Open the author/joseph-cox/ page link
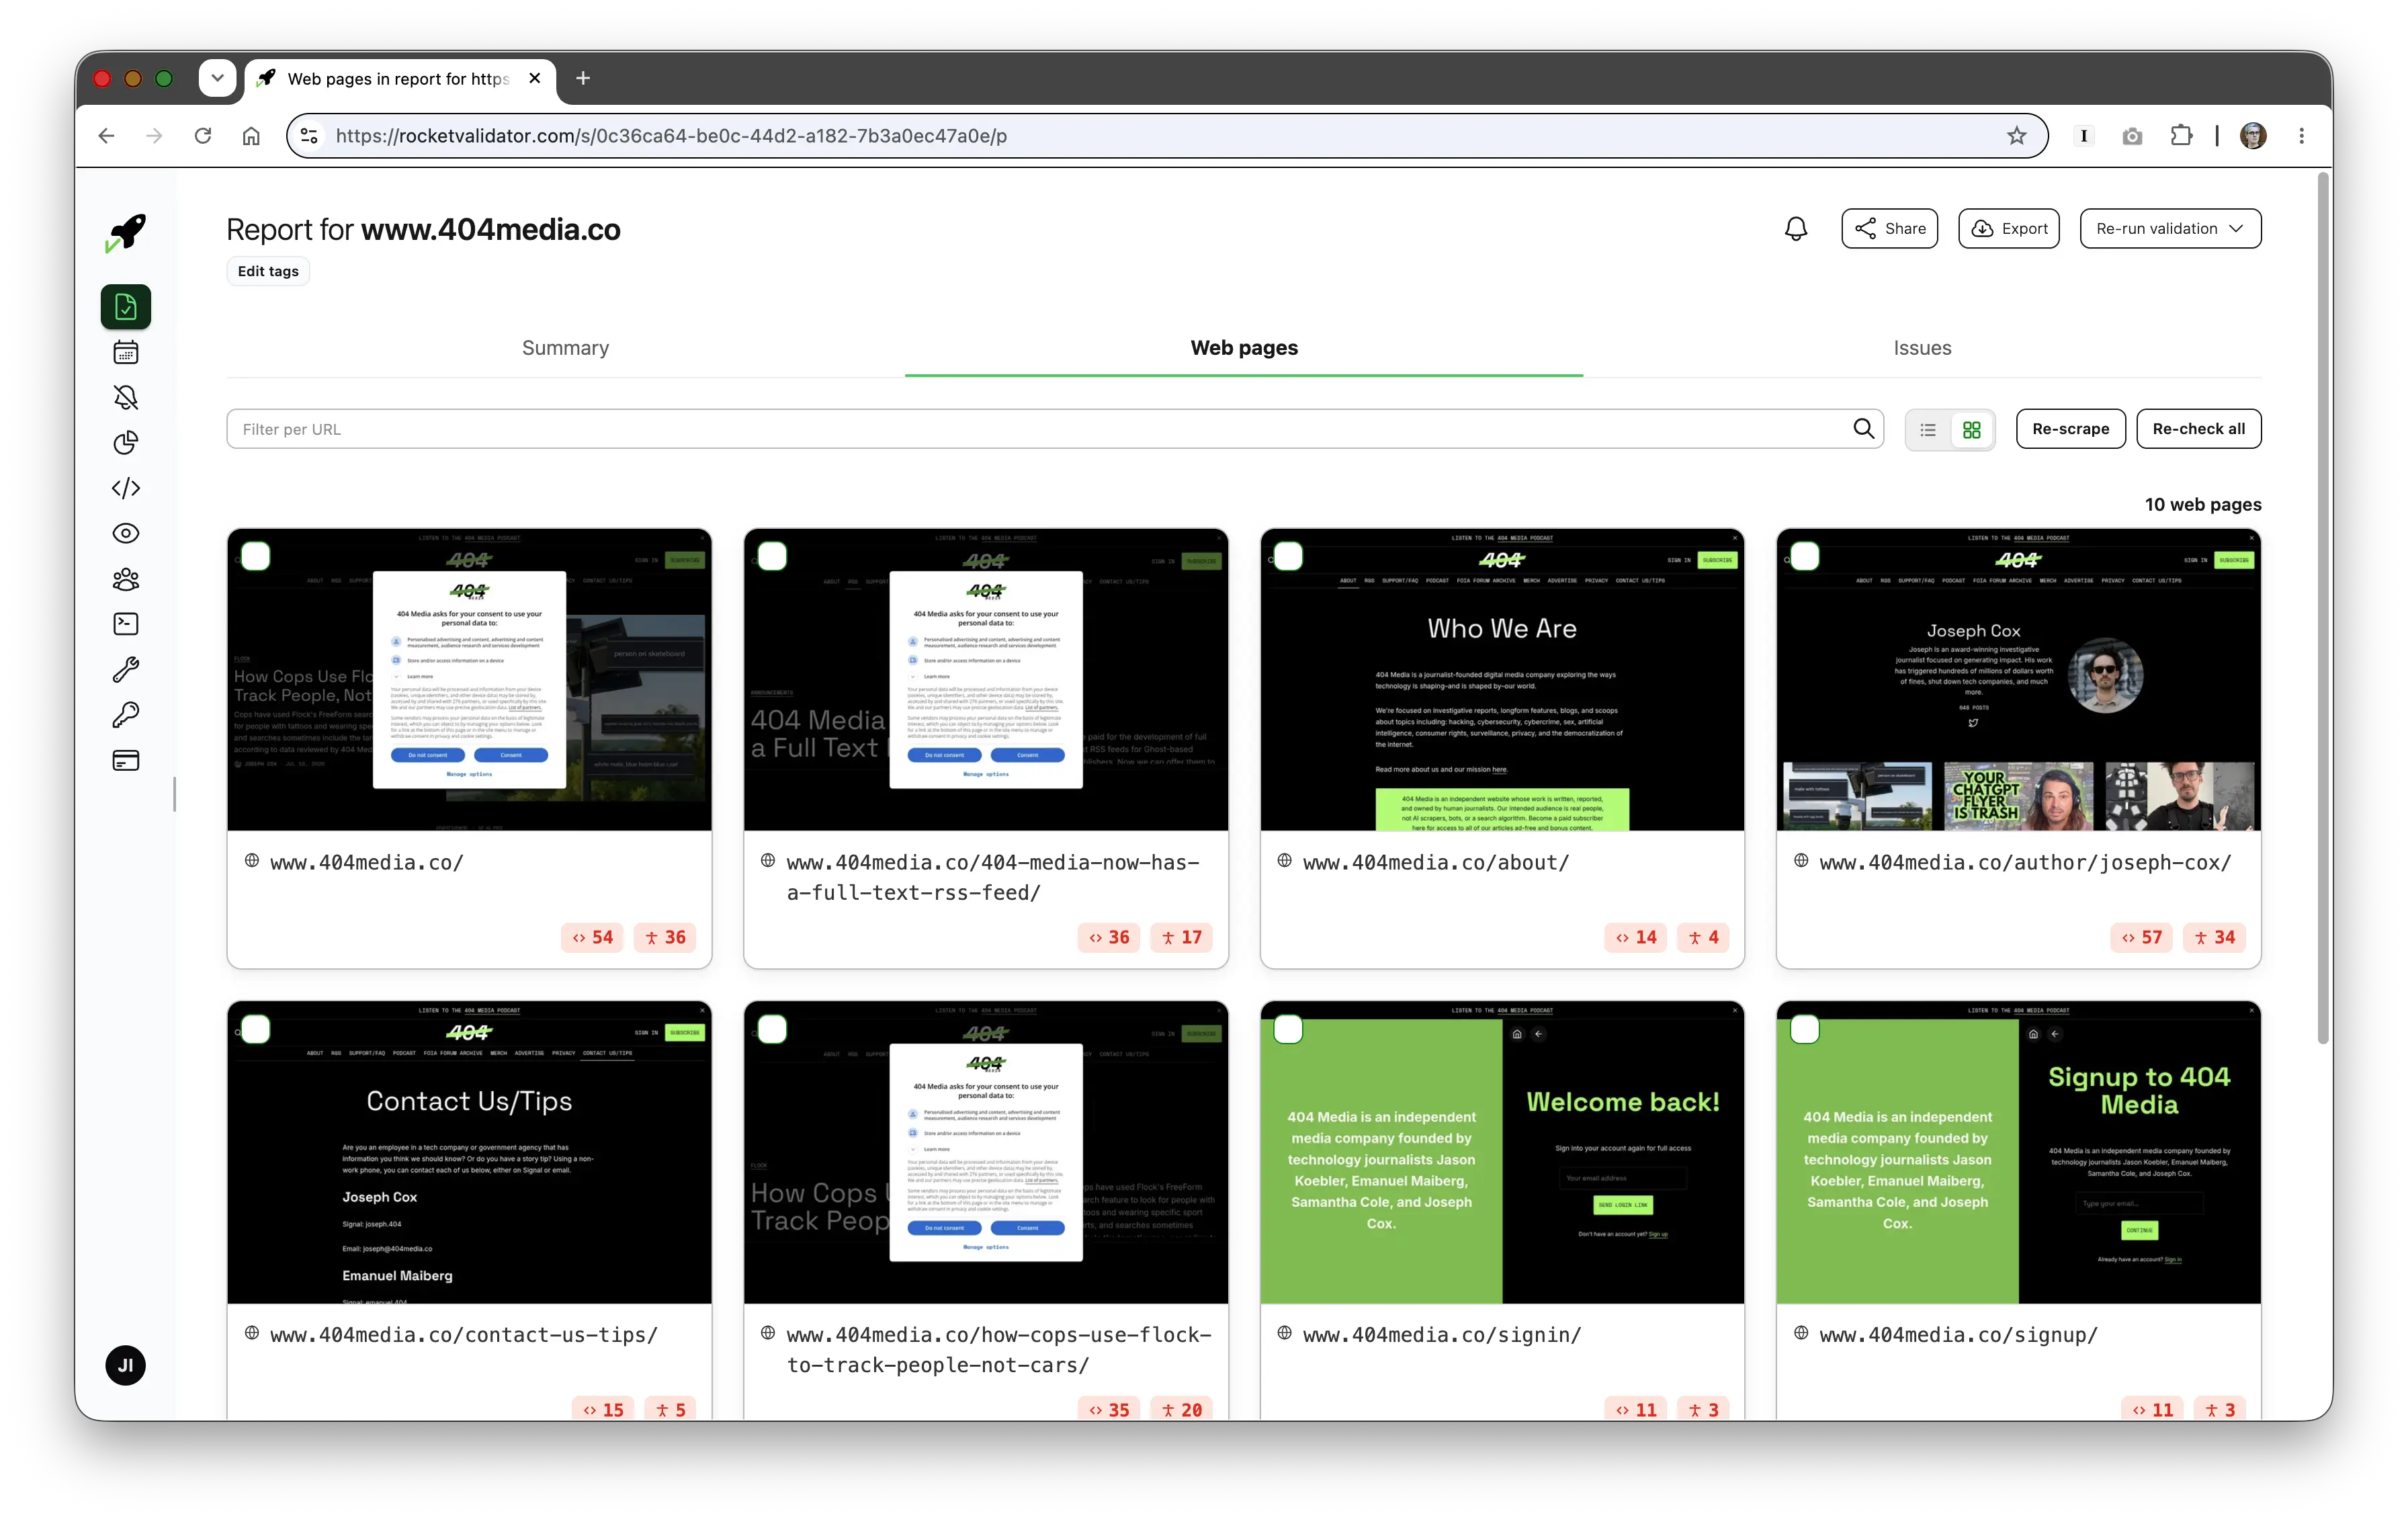2408x1520 pixels. (x=2025, y=862)
